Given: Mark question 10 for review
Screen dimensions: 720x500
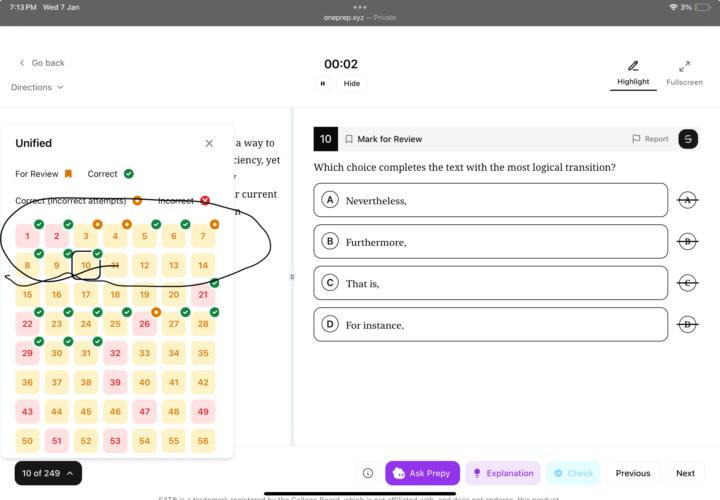Looking at the screenshot, I should [x=383, y=139].
